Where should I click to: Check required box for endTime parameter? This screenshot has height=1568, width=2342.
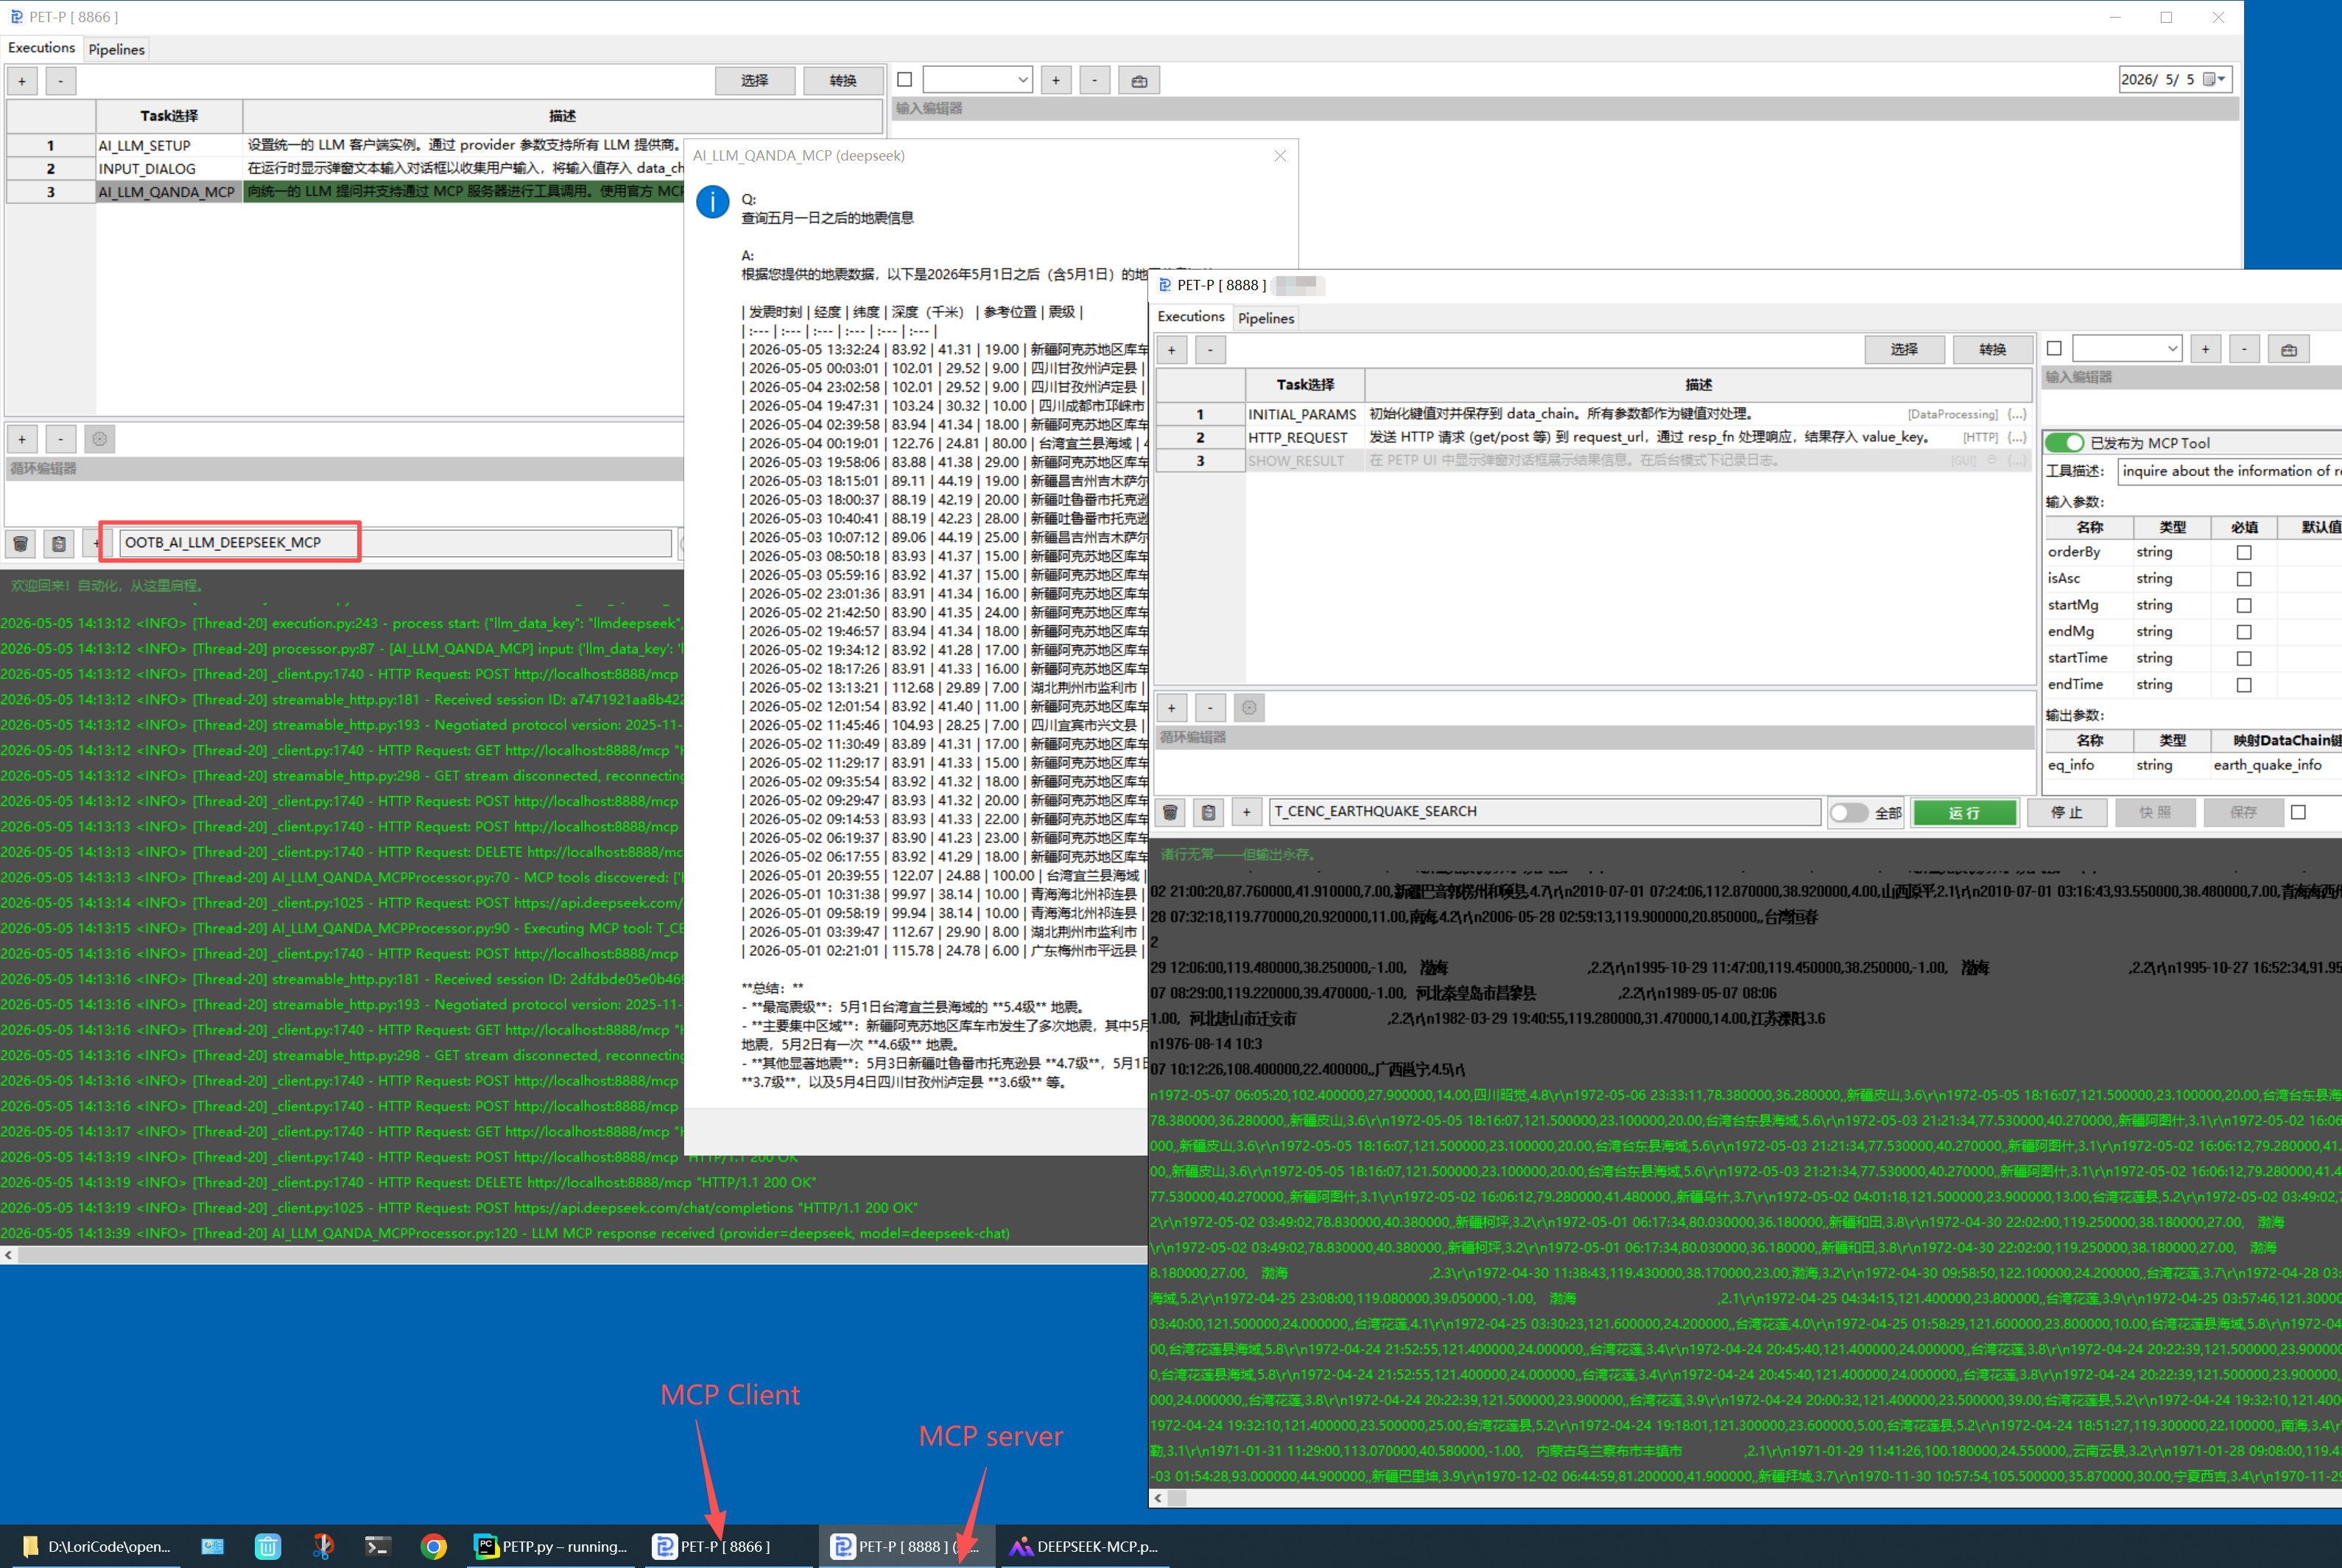pyautogui.click(x=2244, y=685)
